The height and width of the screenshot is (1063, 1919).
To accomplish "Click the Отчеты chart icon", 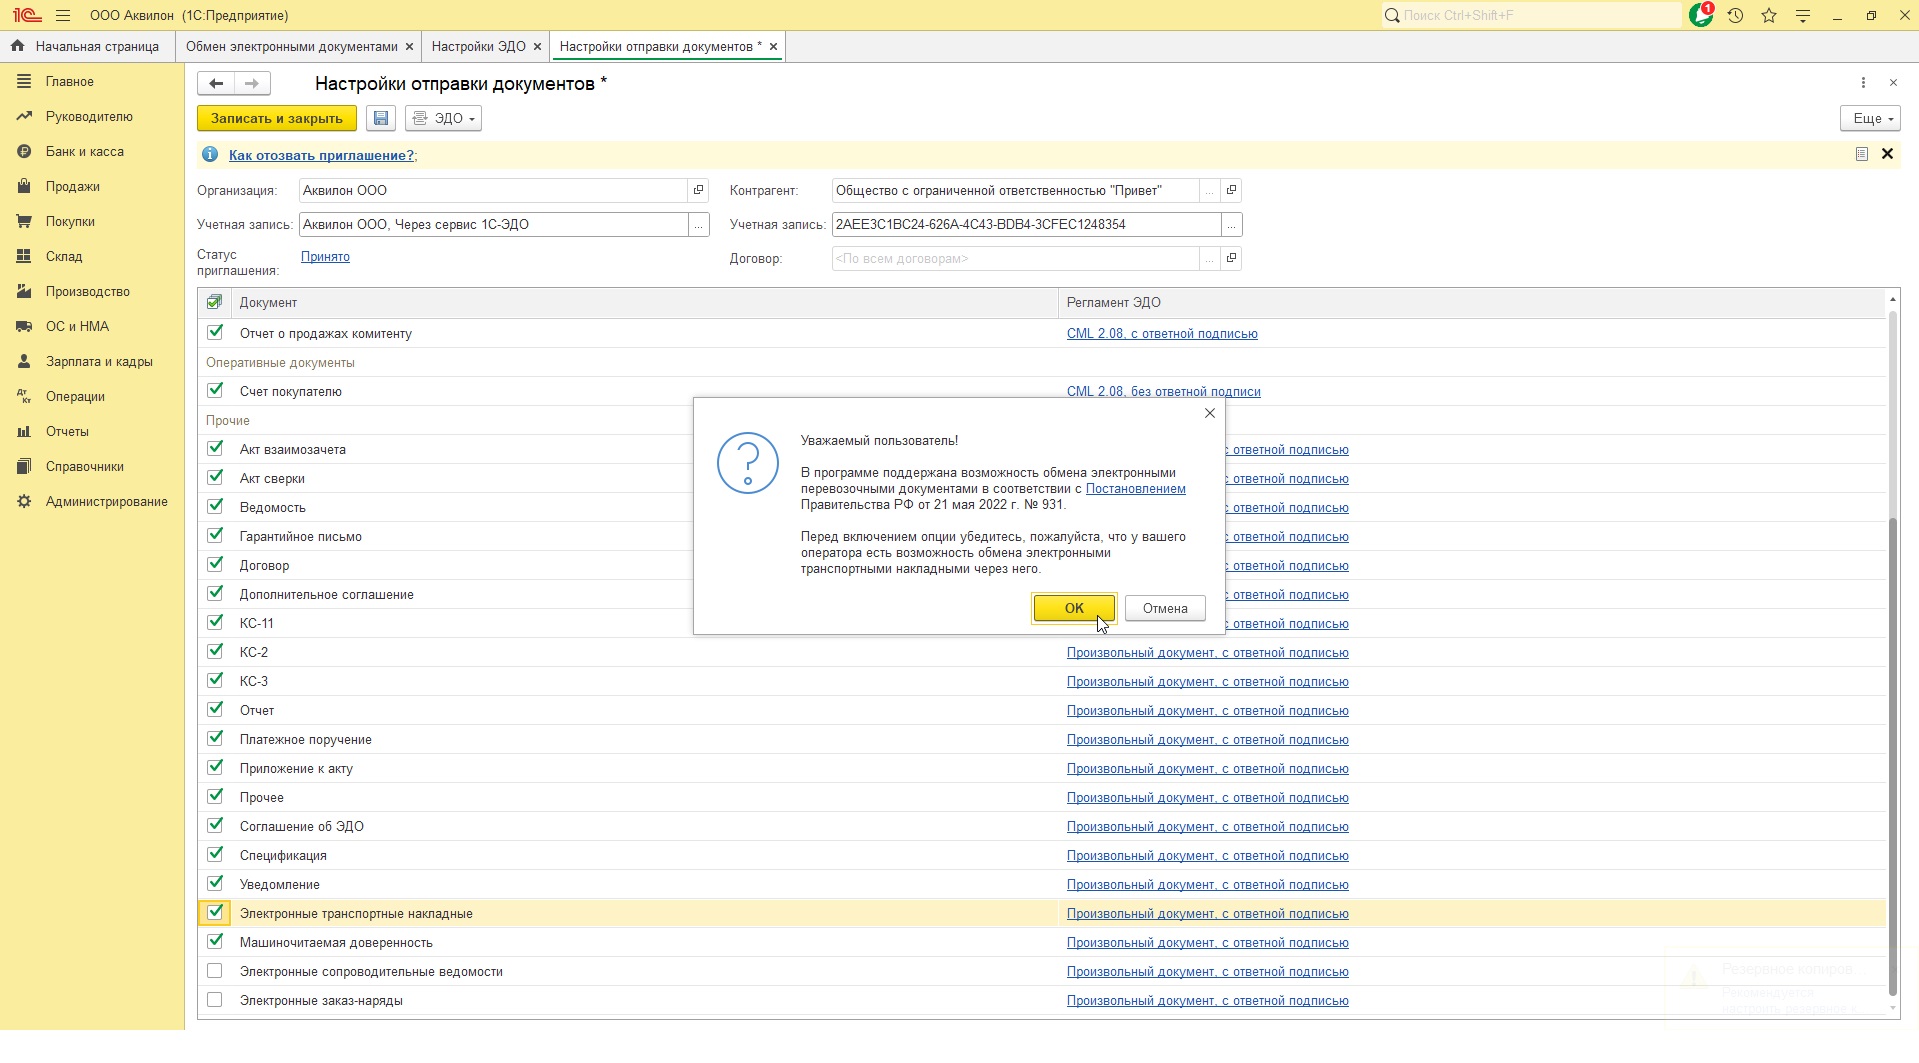I will 24,432.
